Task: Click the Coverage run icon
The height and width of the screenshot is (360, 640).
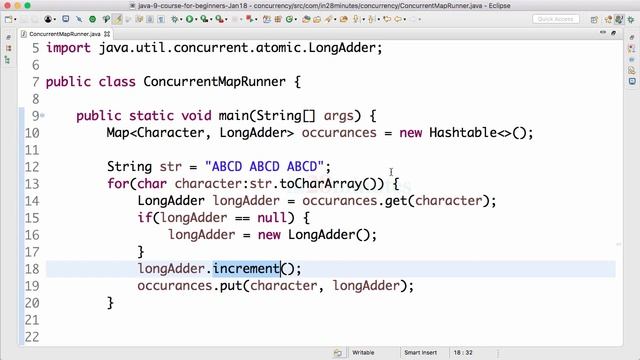Action: (204, 19)
